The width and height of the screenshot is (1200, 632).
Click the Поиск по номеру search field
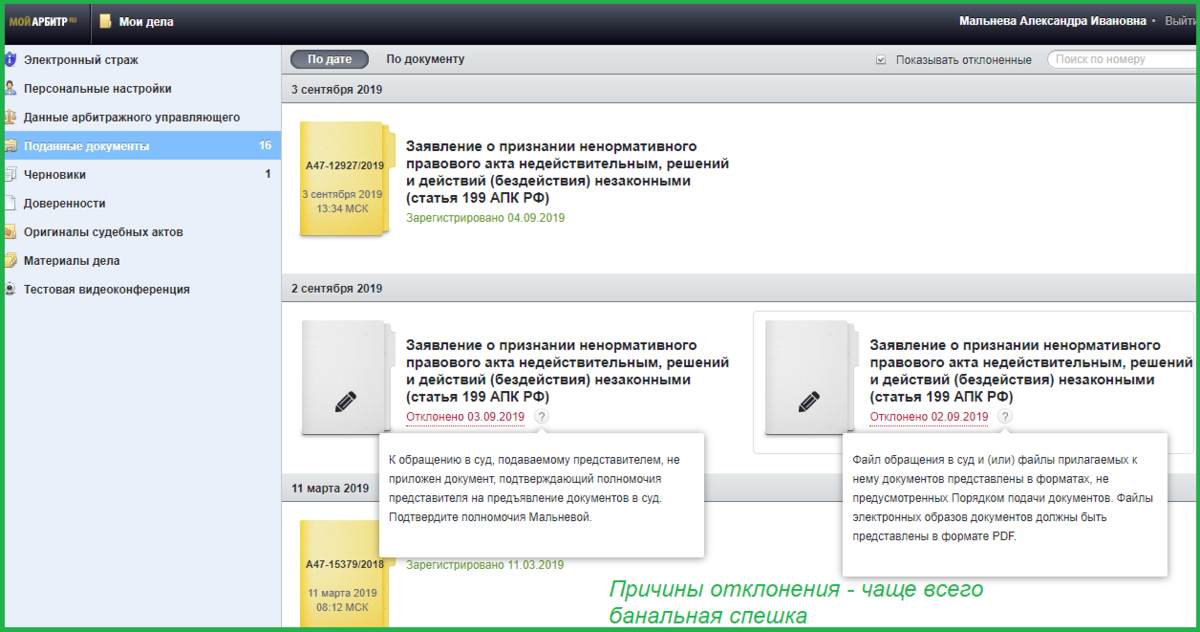pyautogui.click(x=1120, y=59)
